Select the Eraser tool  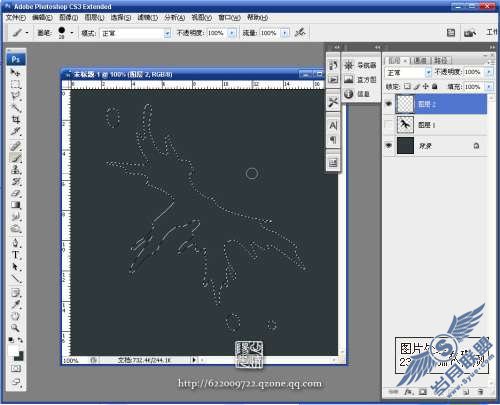coord(15,193)
